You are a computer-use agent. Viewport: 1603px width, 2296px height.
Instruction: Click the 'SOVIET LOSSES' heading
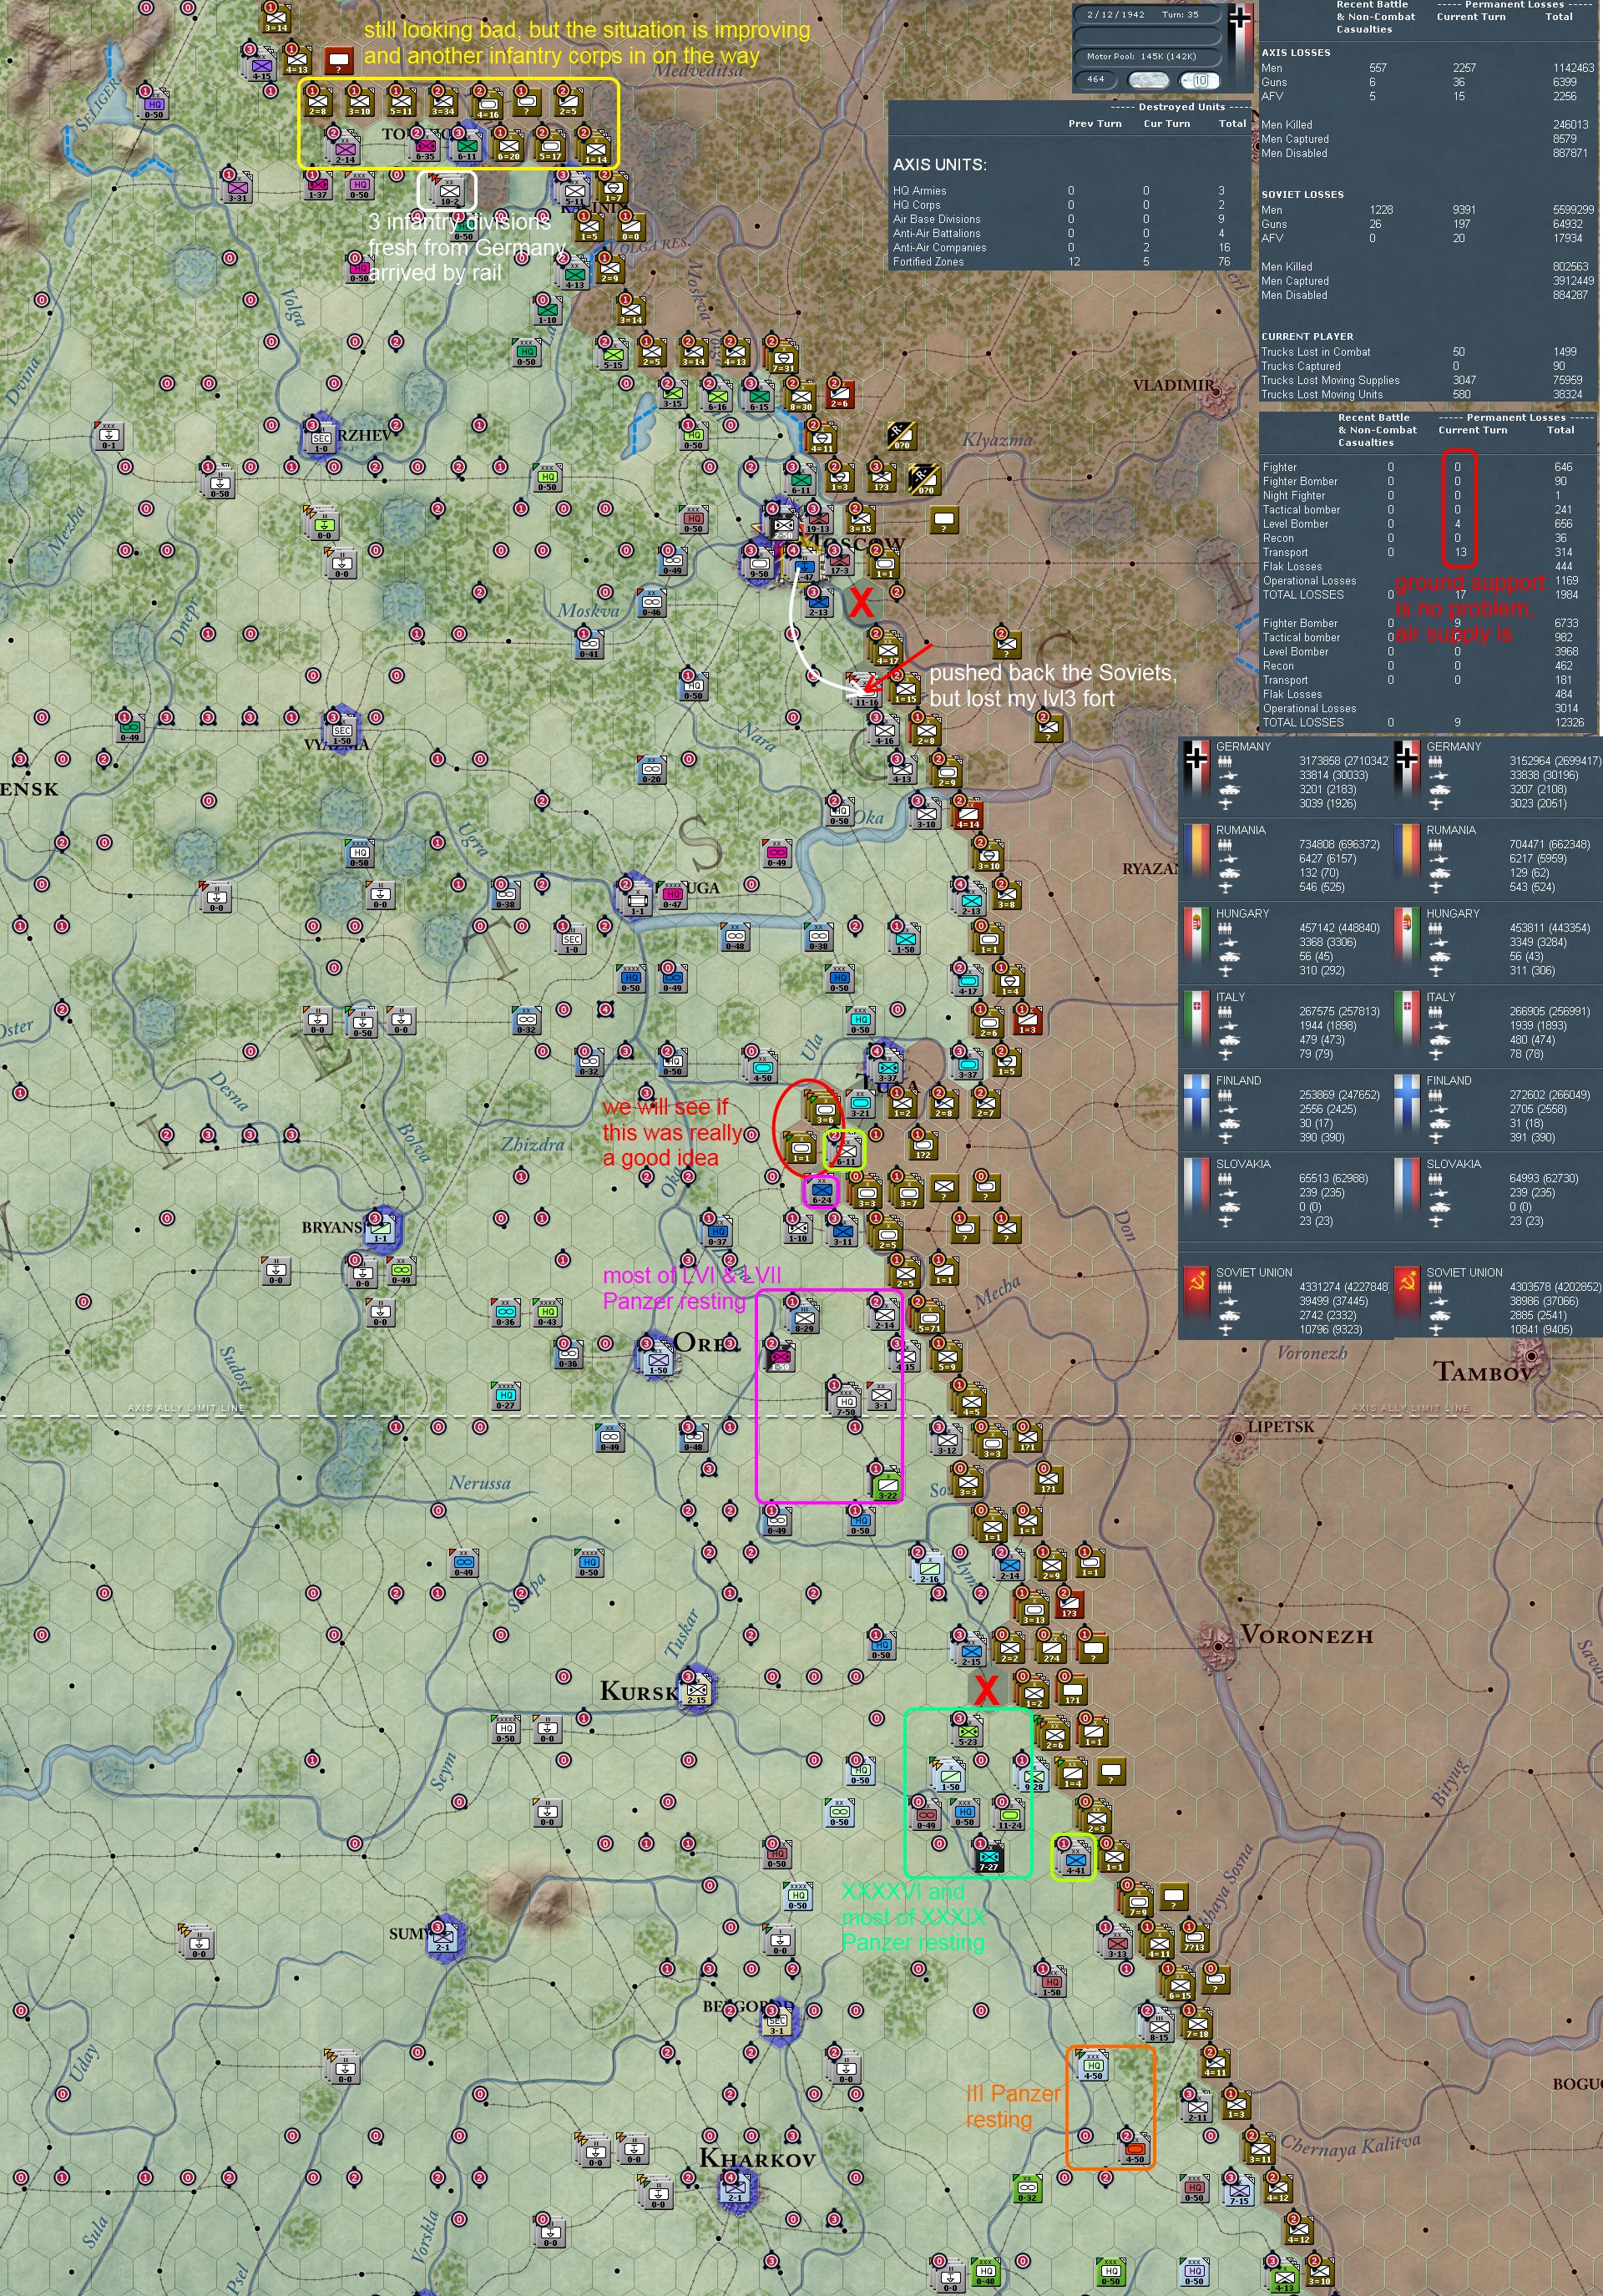[x=1302, y=195]
